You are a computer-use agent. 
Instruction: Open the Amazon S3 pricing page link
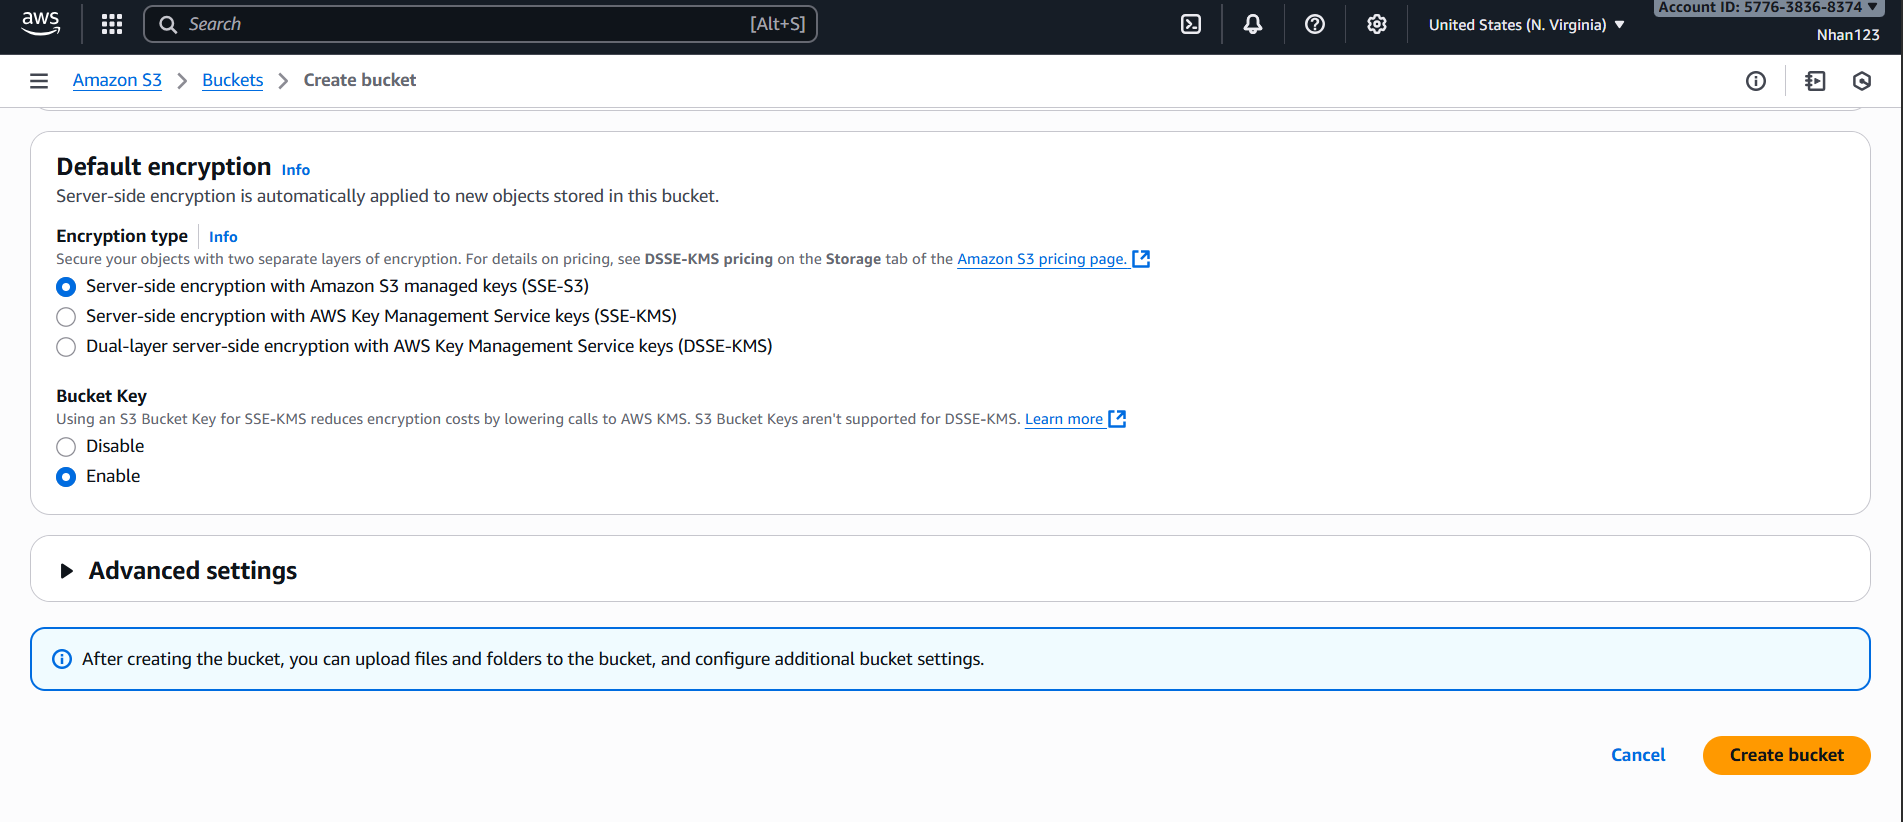[x=1042, y=259]
